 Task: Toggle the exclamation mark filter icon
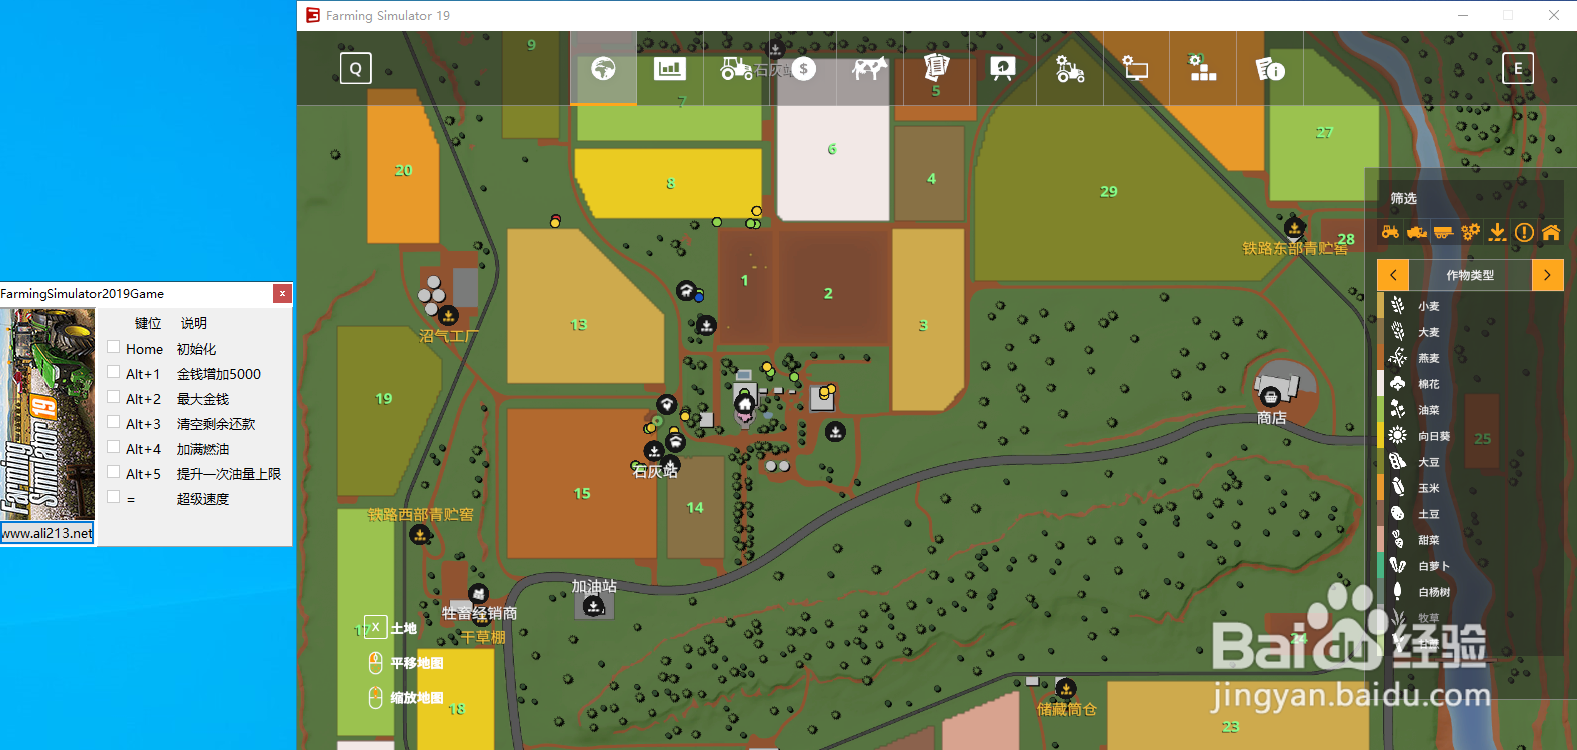[1524, 232]
